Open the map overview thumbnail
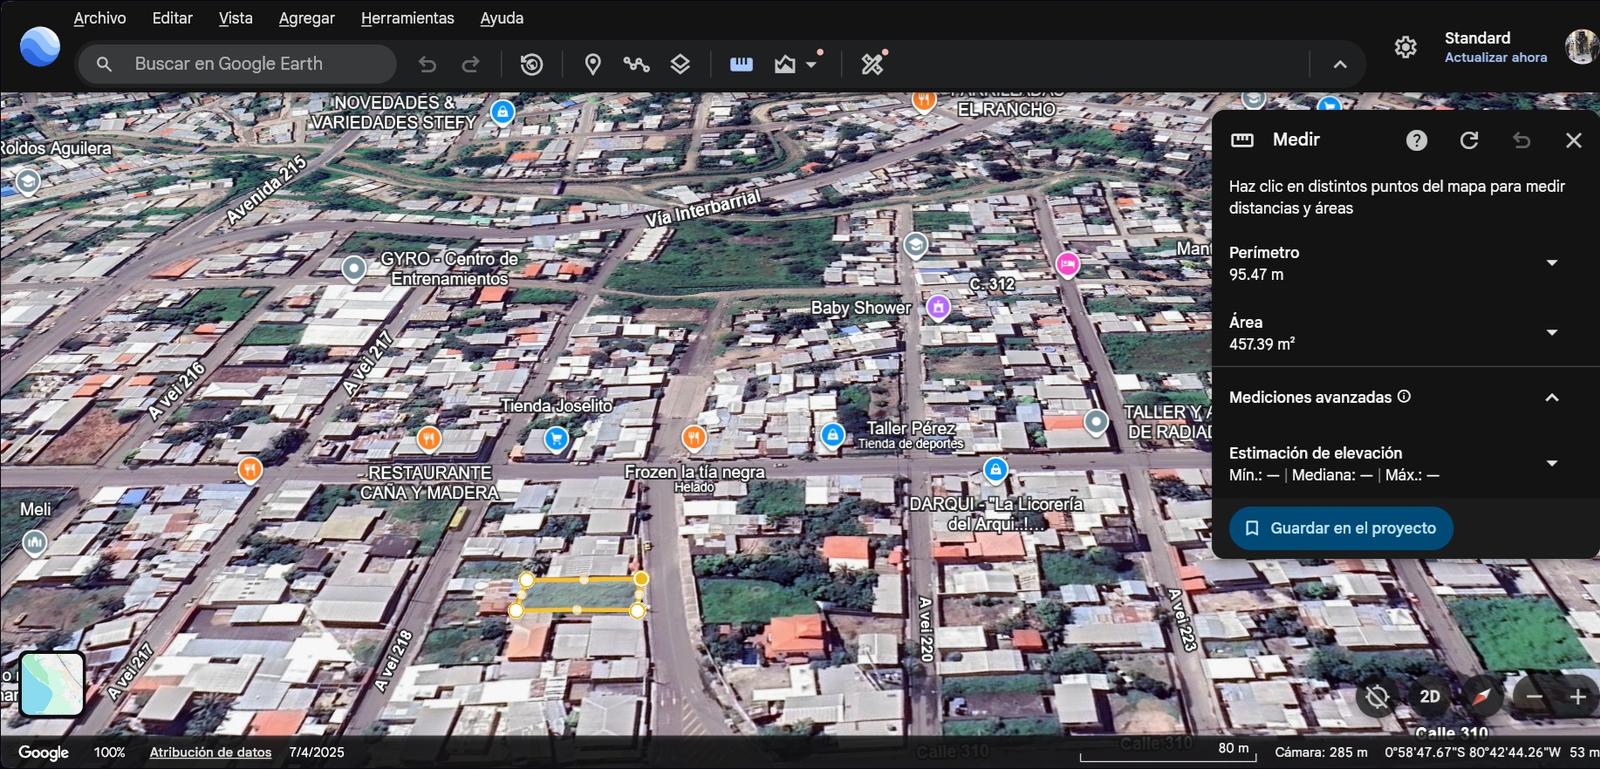 (x=52, y=684)
